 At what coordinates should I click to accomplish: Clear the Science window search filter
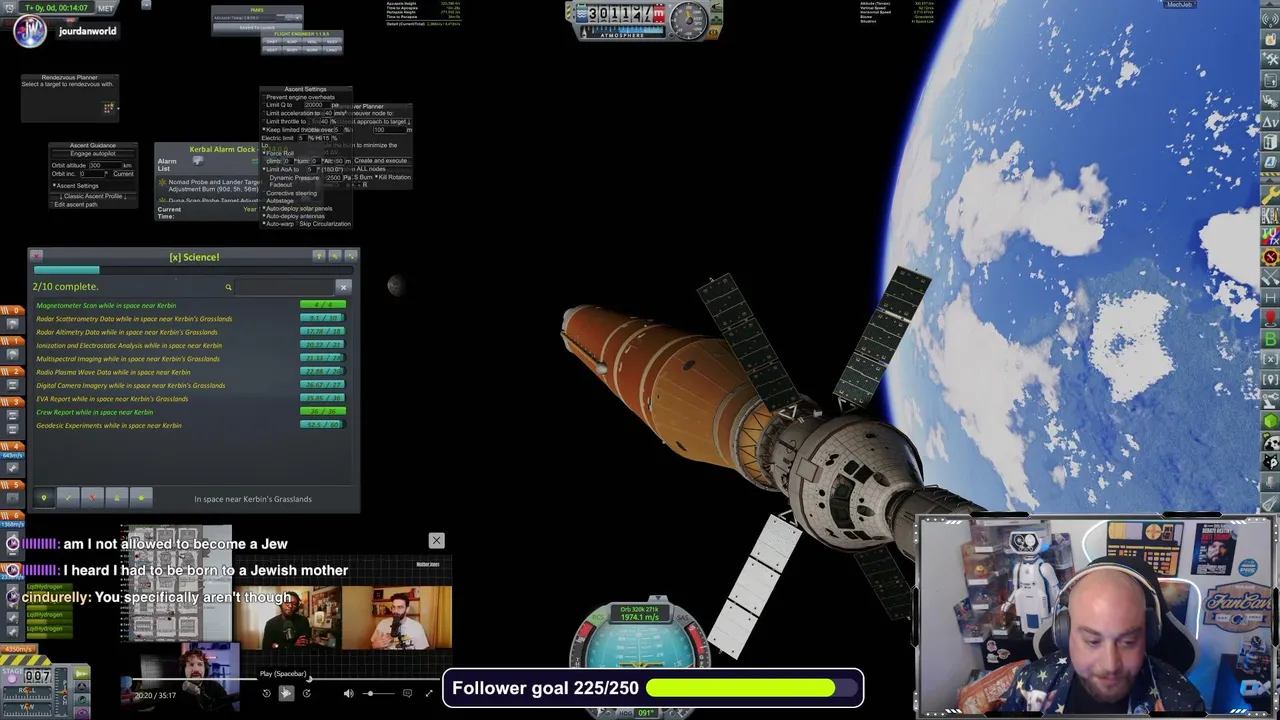tap(343, 287)
